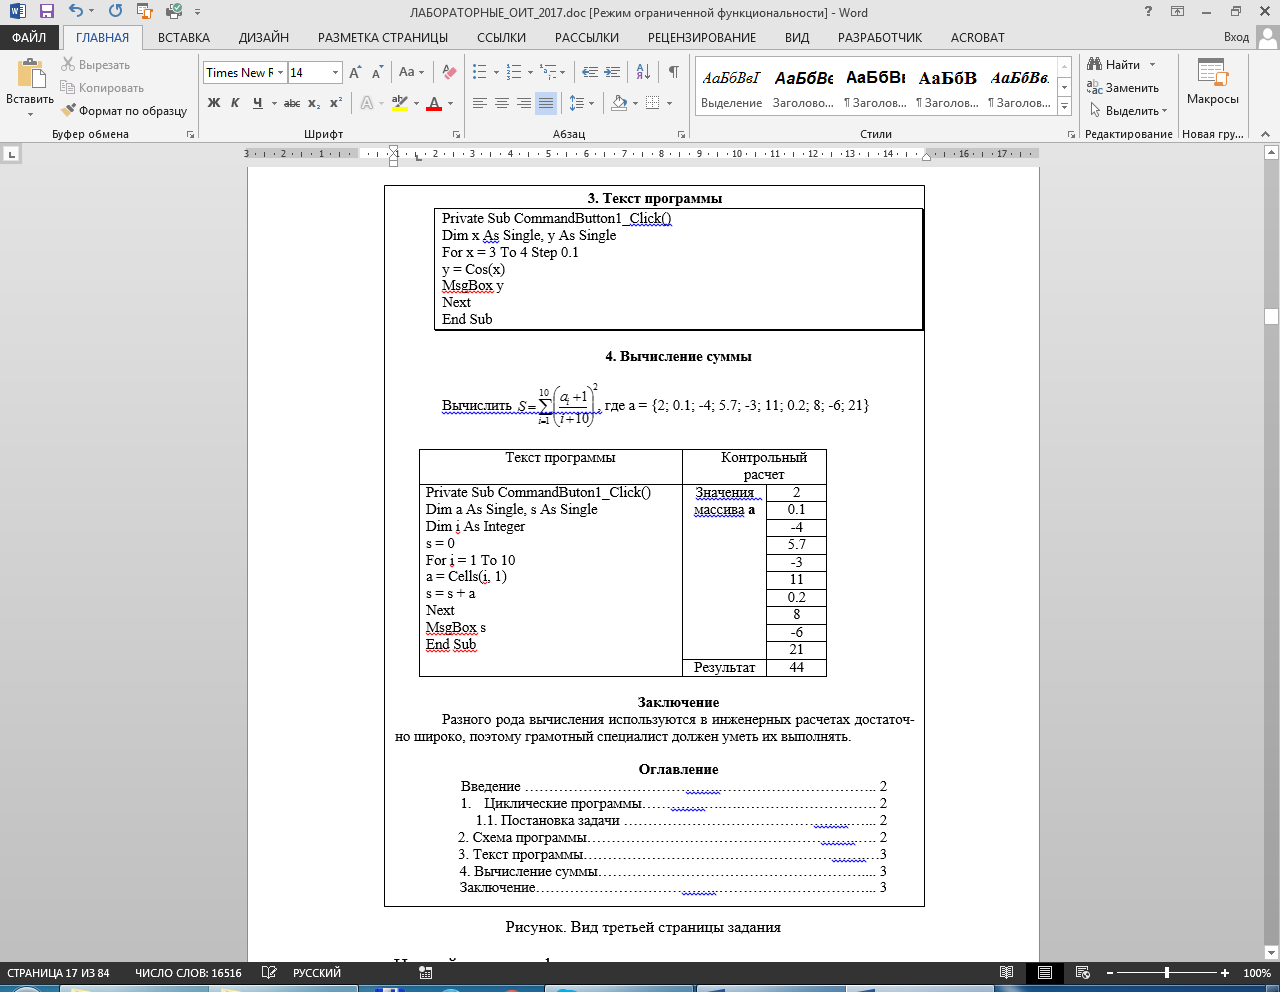Switch to the ССЫЛКИ tab
Viewport: 1280px width, 992px height.
click(501, 37)
